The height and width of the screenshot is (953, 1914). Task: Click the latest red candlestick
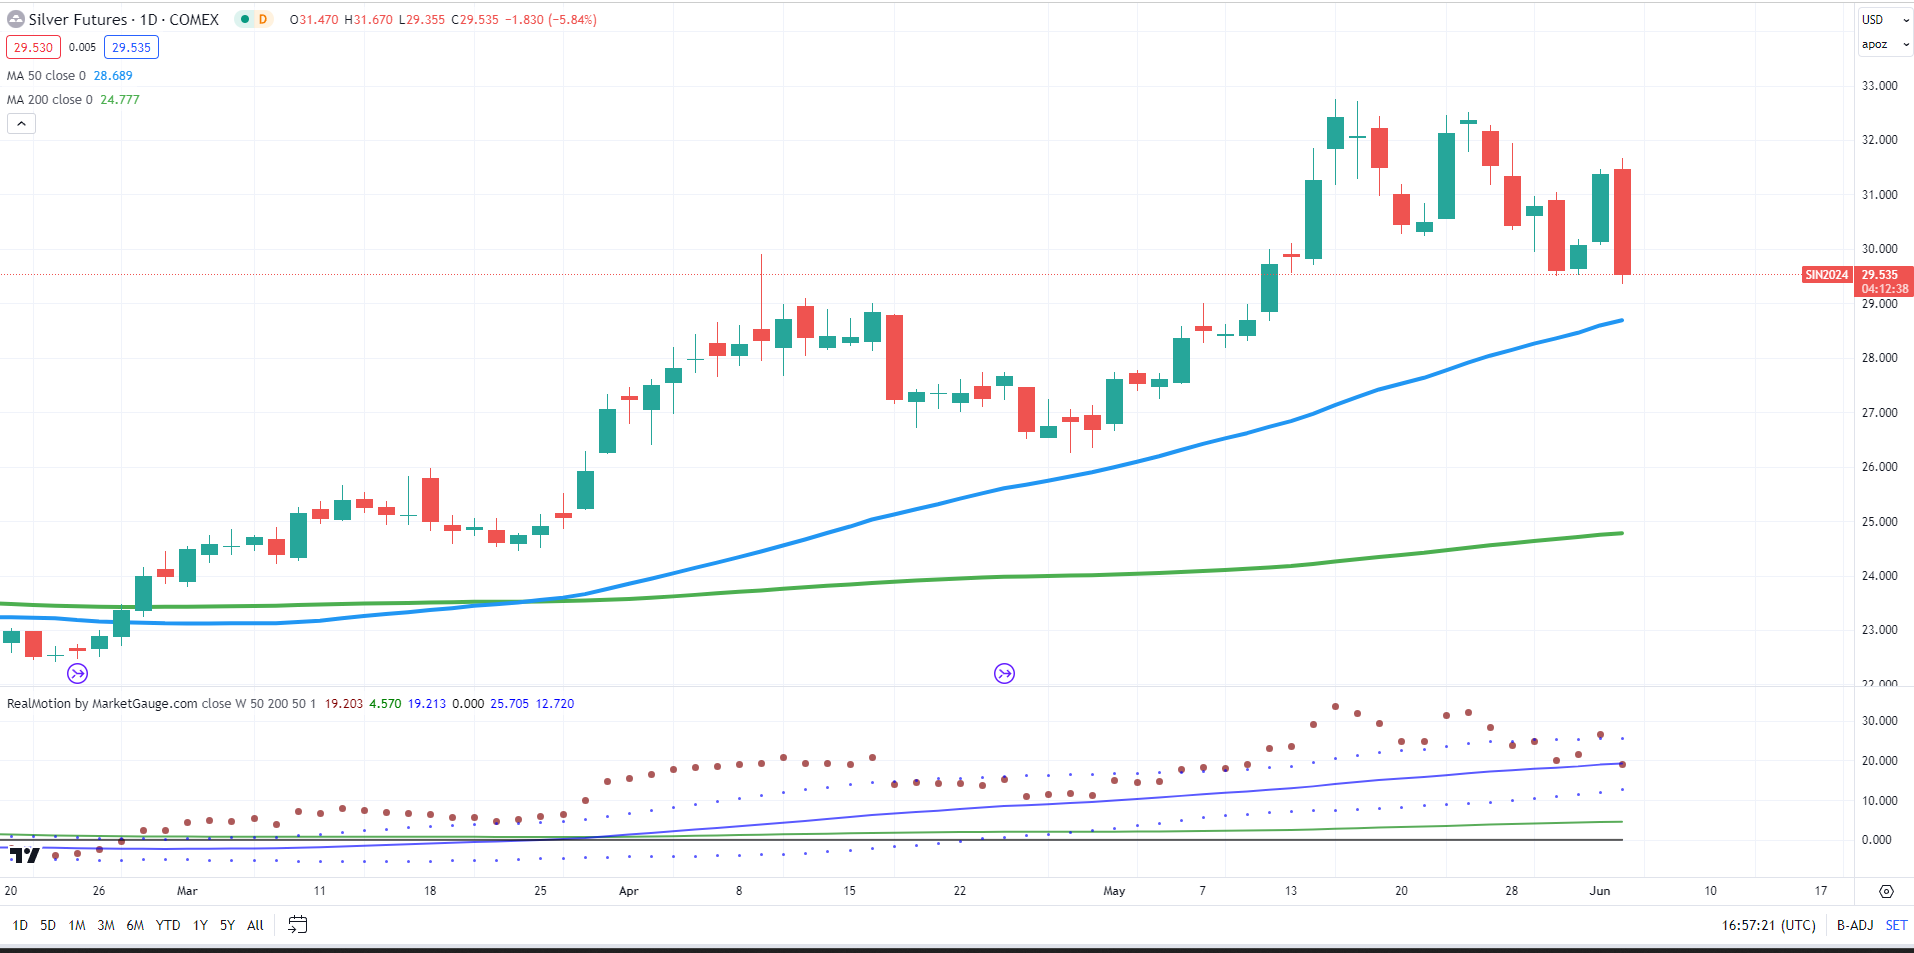pyautogui.click(x=1622, y=222)
